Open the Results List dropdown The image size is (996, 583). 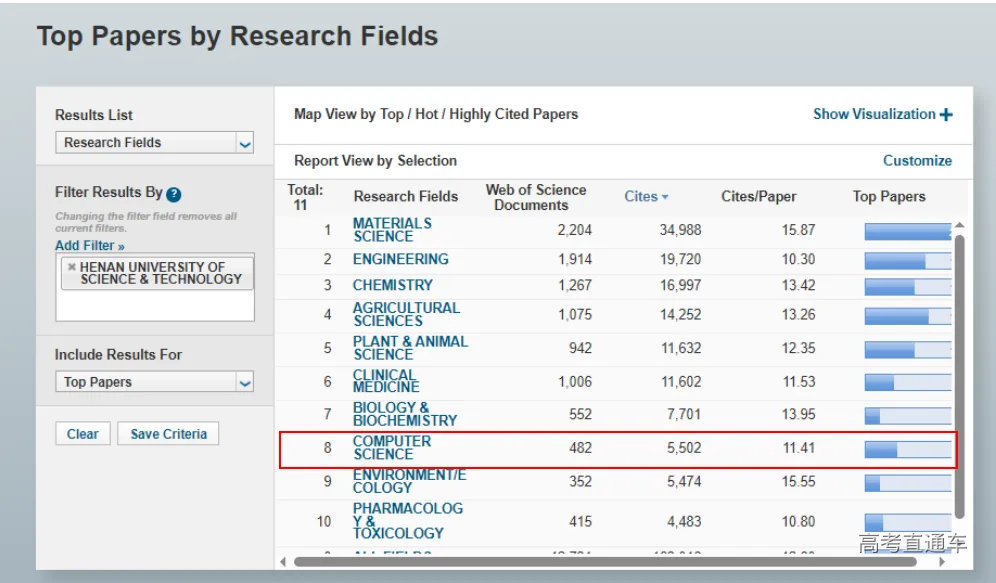pyautogui.click(x=154, y=143)
